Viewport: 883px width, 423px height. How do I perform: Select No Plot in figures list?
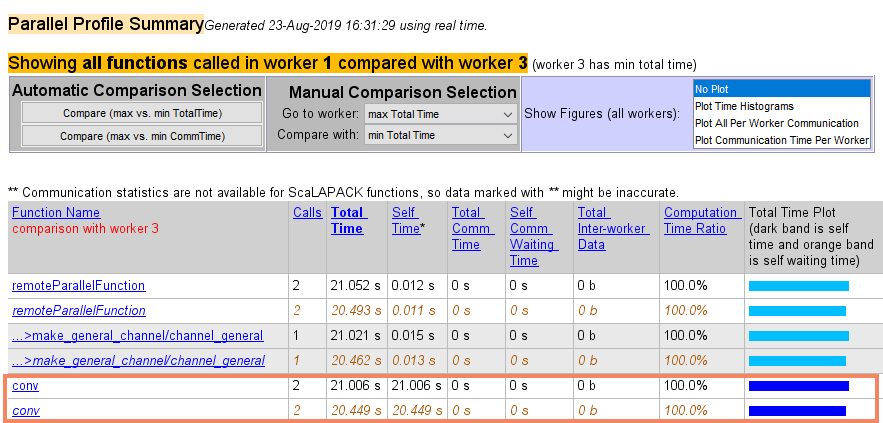point(781,89)
